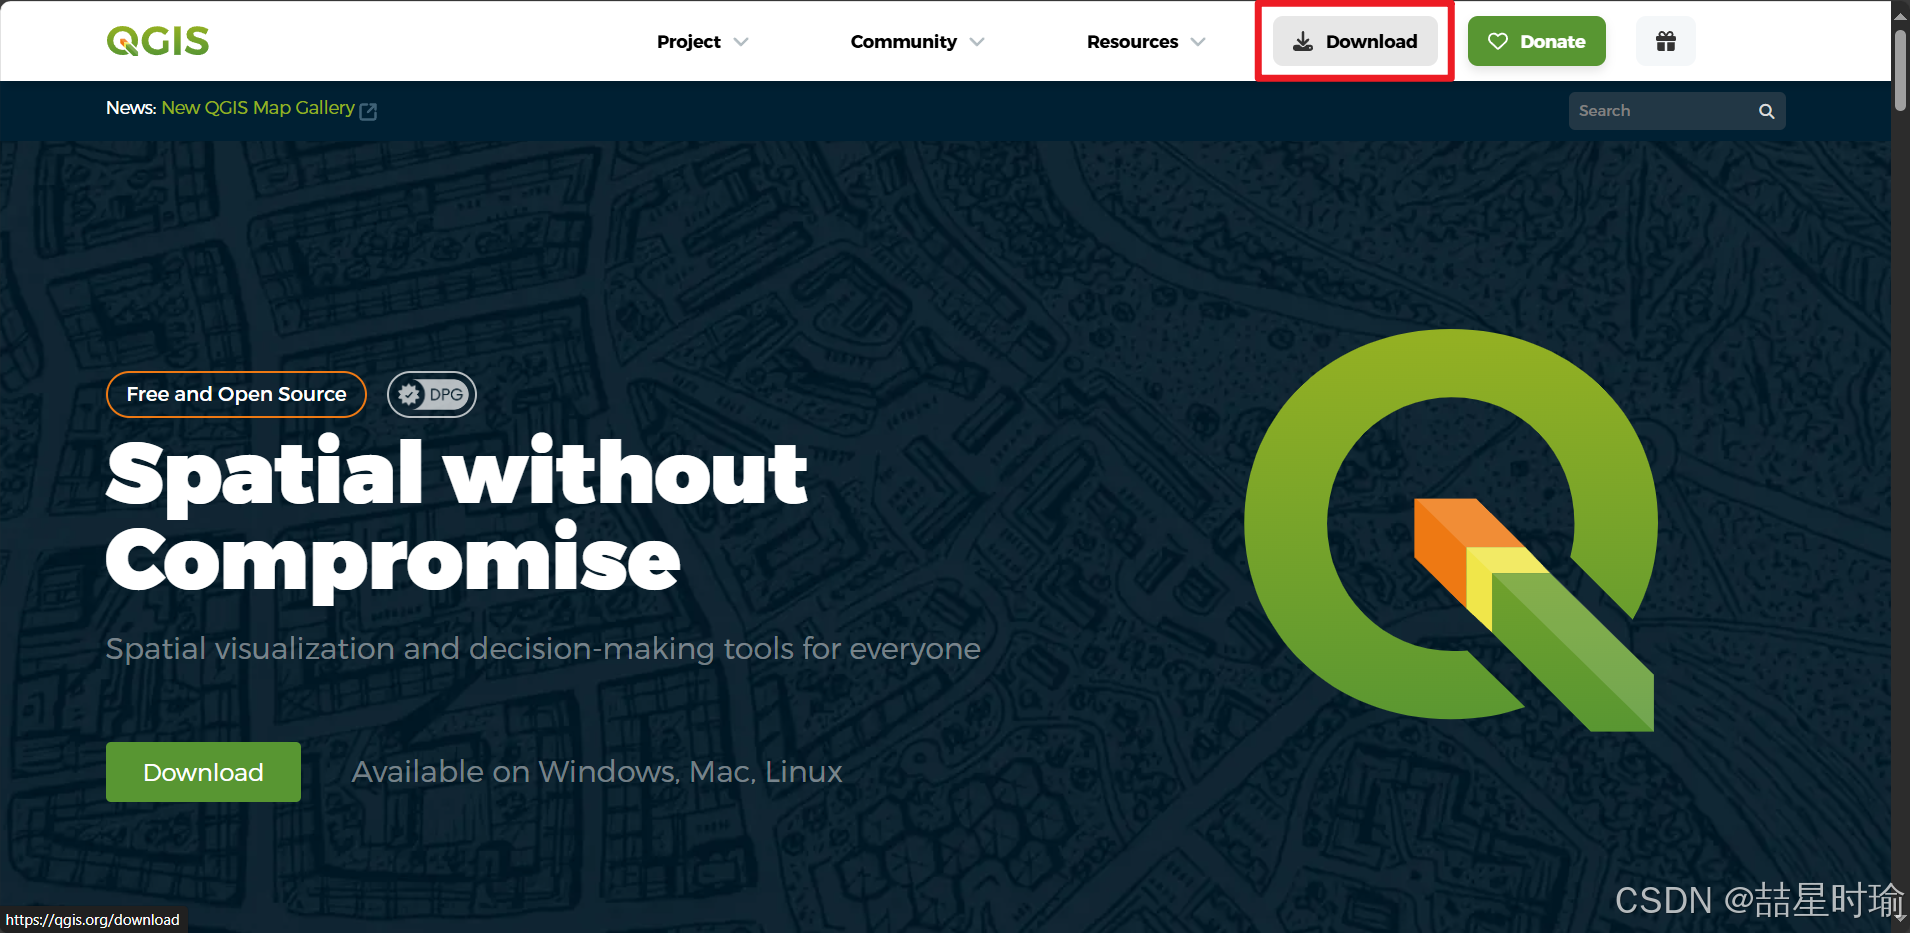The image size is (1910, 933).
Task: Open the Project dropdown menu
Action: (702, 41)
